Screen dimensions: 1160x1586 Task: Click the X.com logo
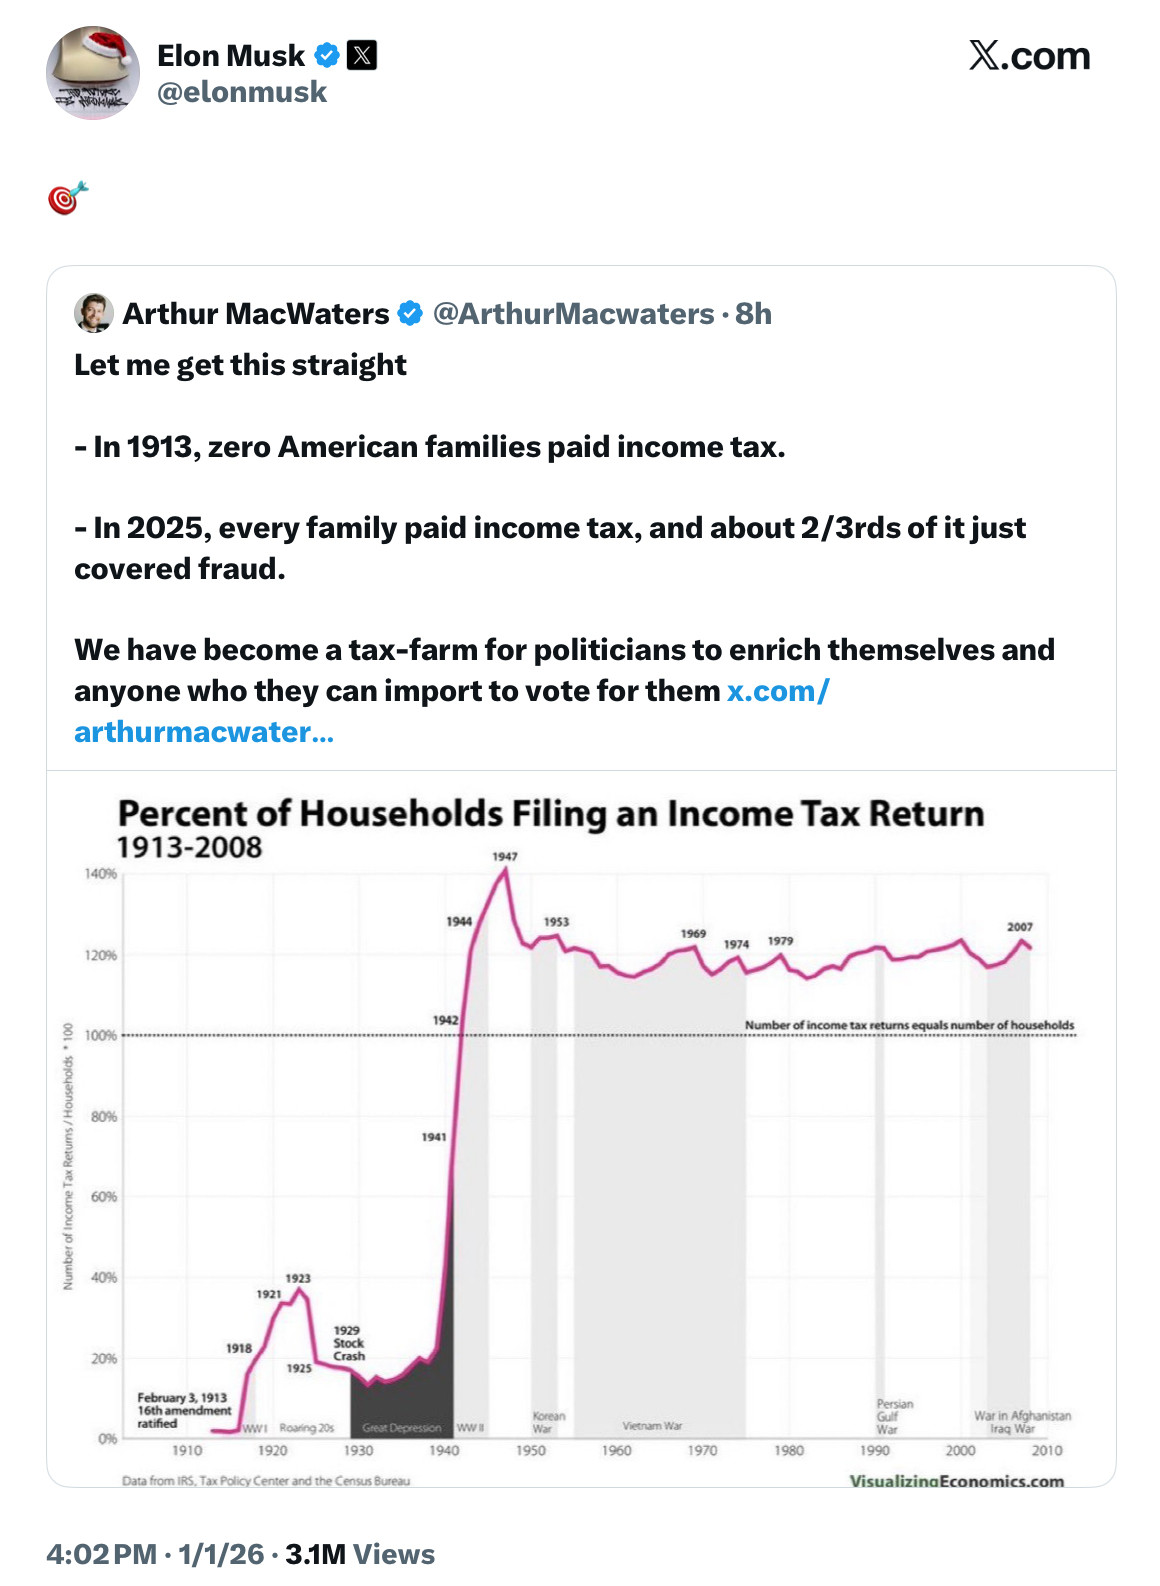coord(1029,56)
